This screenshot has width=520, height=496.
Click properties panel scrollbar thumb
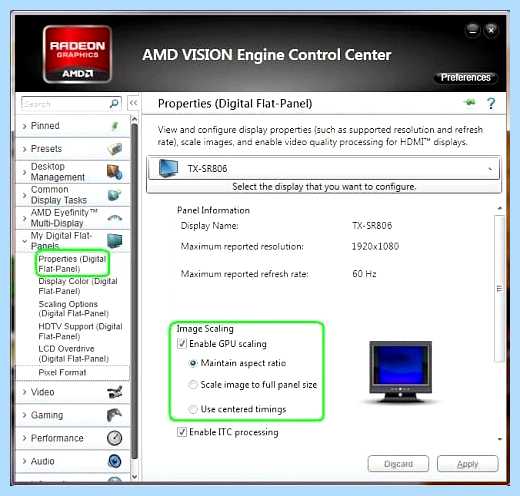pos(499,289)
